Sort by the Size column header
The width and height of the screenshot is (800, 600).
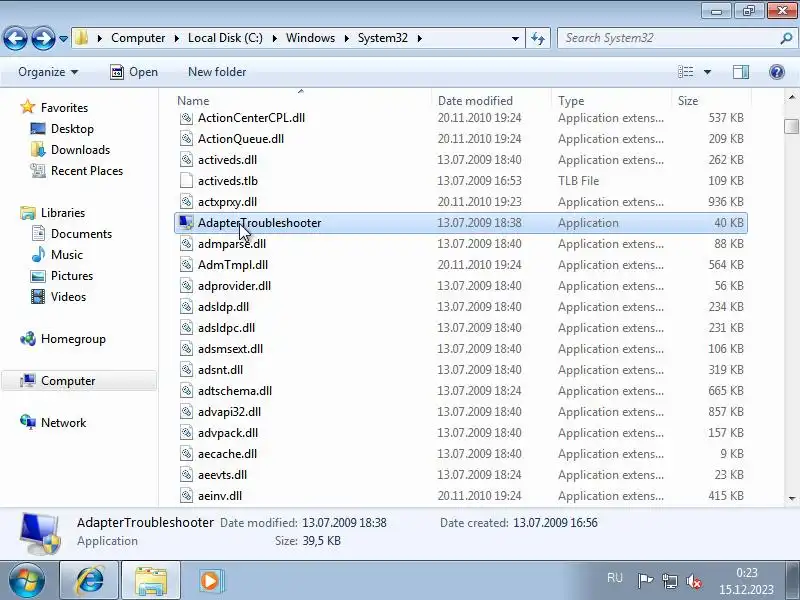711,101
